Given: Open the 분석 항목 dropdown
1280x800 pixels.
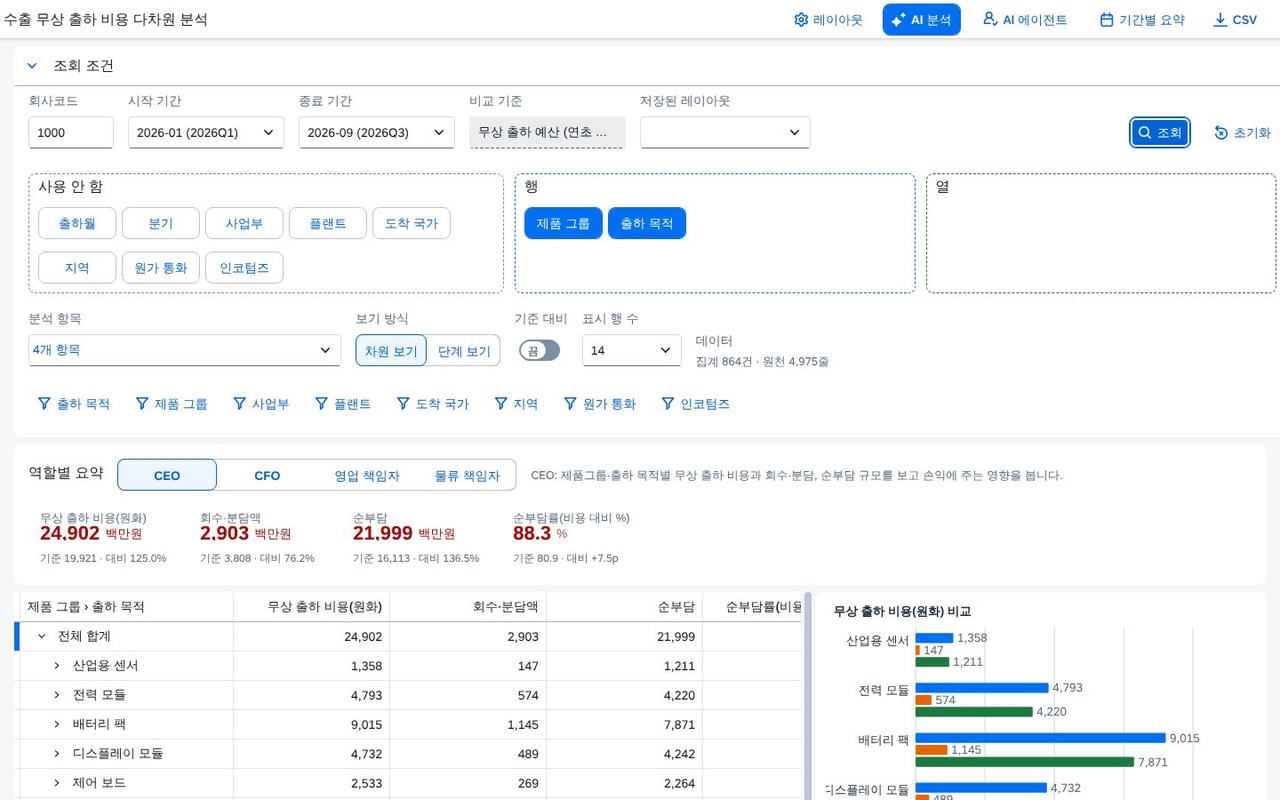Looking at the screenshot, I should [185, 350].
